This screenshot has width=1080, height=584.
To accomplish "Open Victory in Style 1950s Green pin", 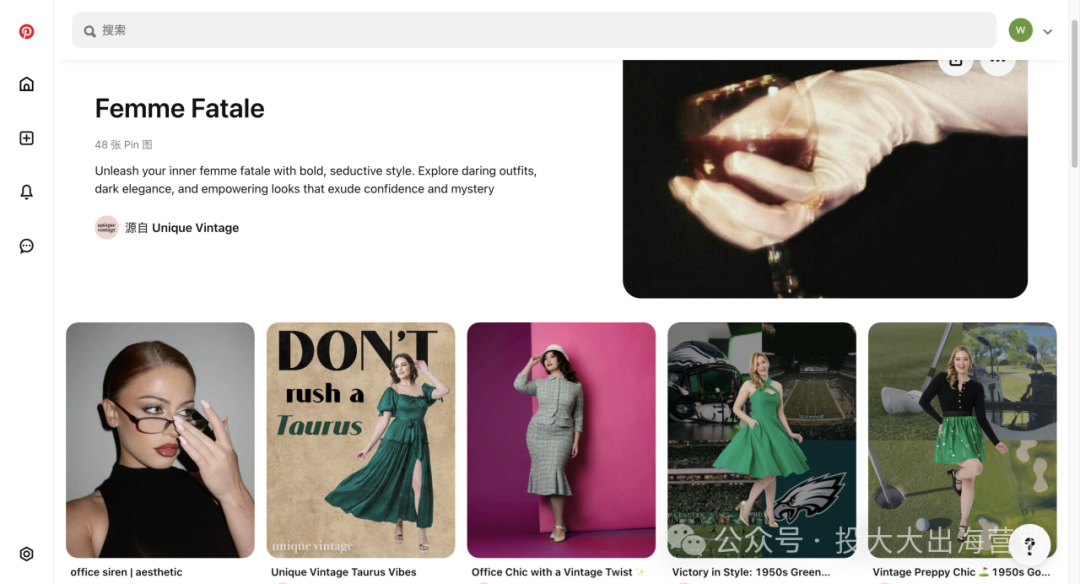I will tap(761, 439).
